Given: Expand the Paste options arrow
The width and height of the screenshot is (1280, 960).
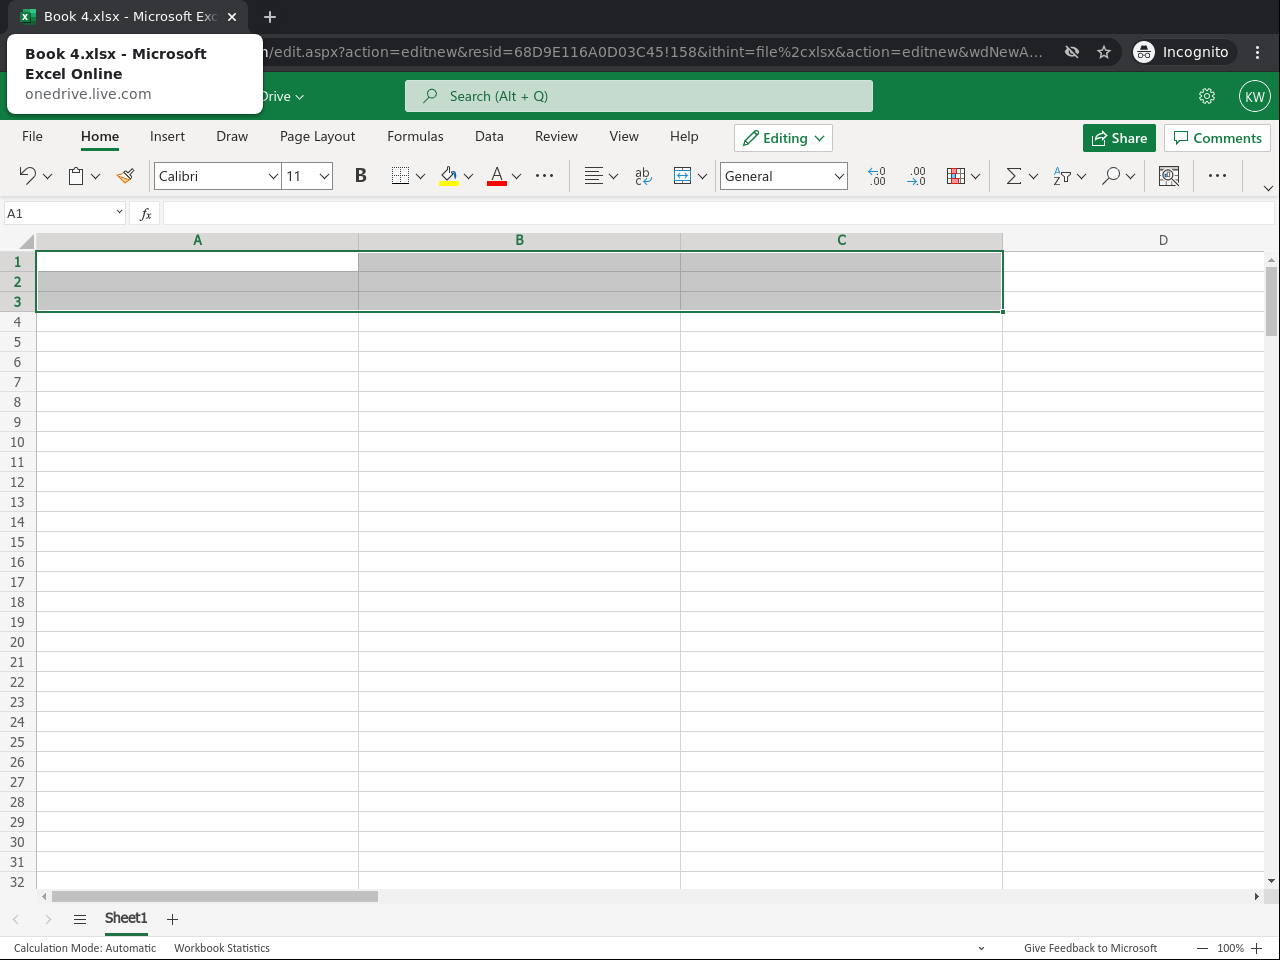Looking at the screenshot, I should click(x=96, y=177).
